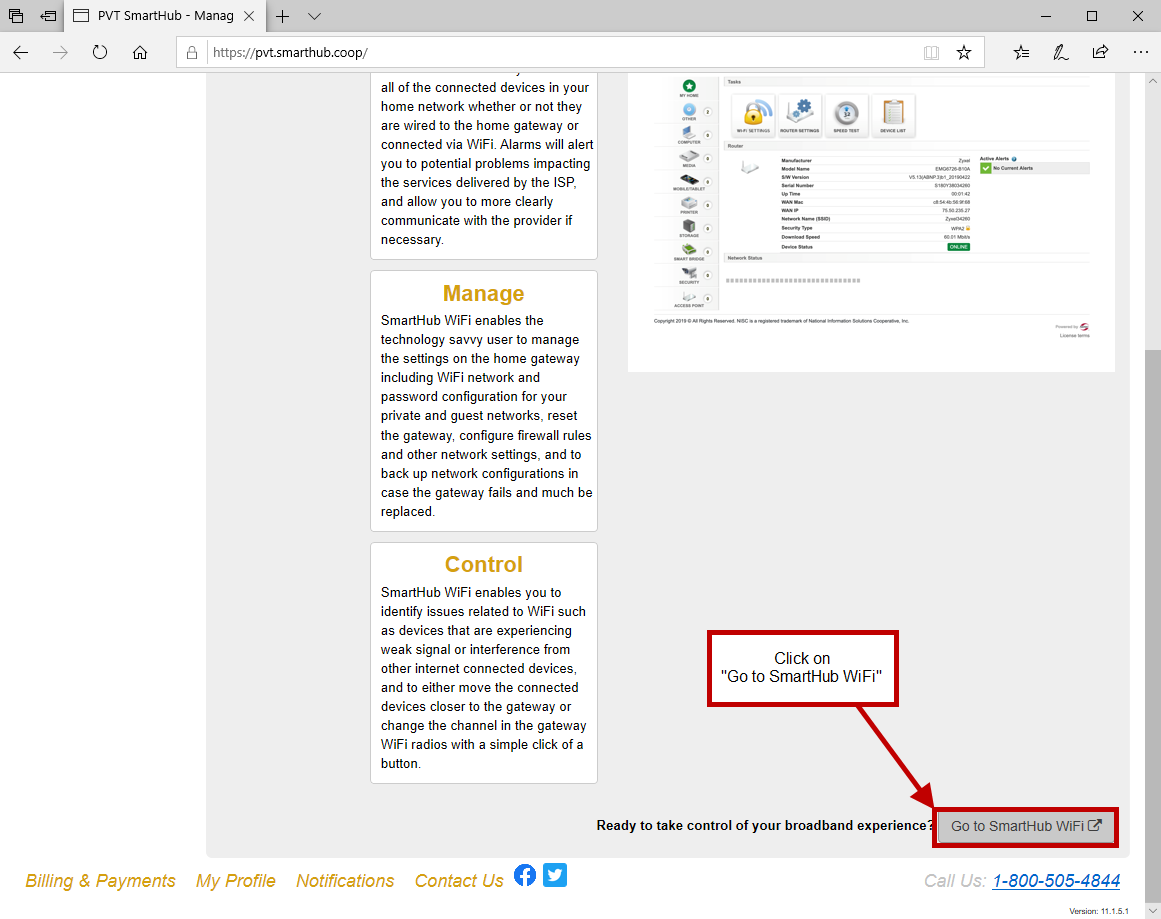Go back using the browser back arrow
Screen dimensions: 1161x919
click(21, 53)
